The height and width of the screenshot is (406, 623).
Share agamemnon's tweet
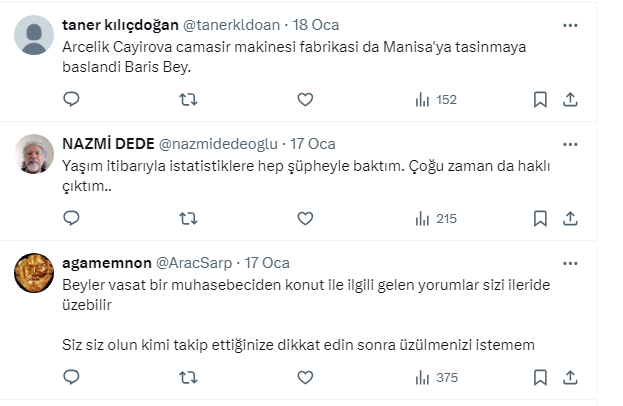(x=570, y=377)
